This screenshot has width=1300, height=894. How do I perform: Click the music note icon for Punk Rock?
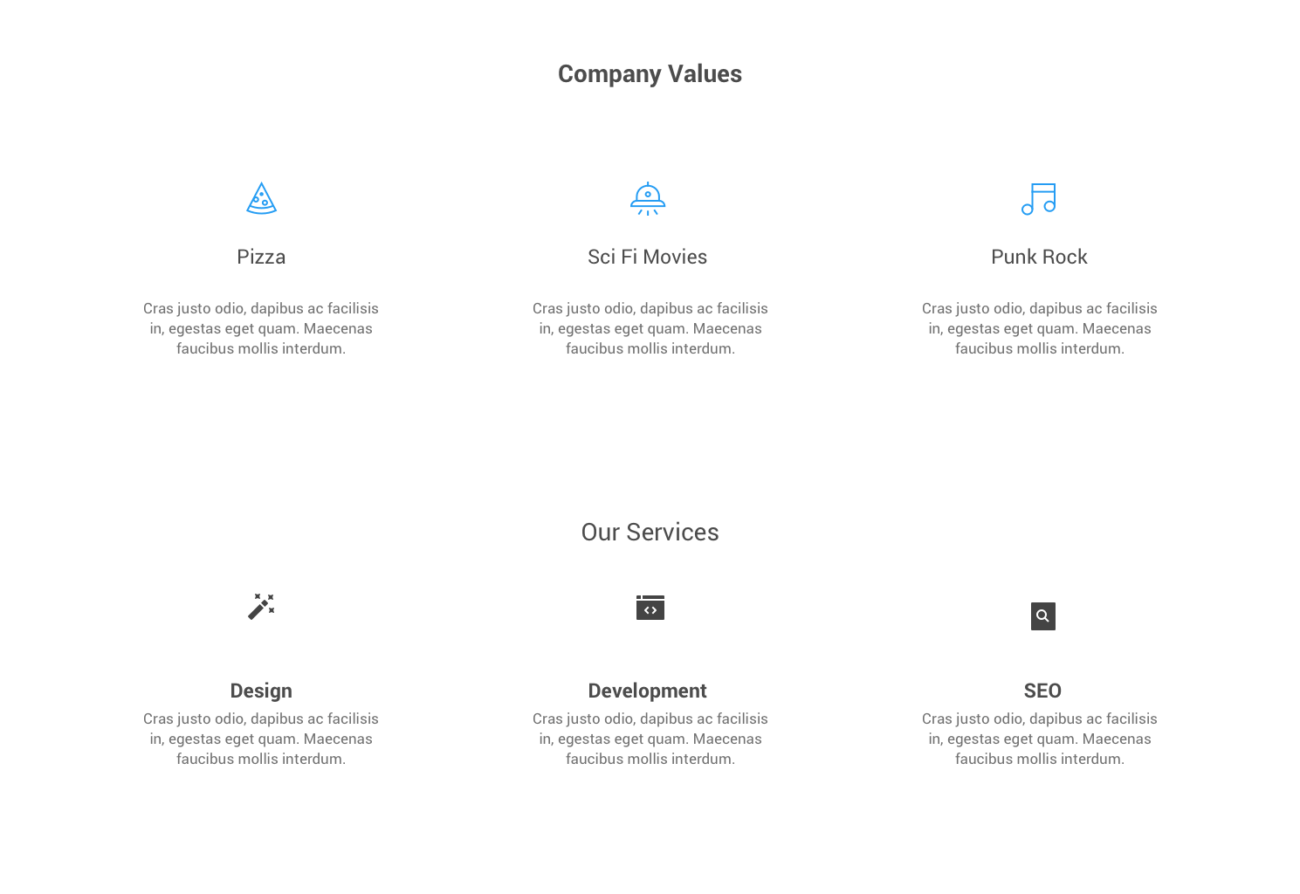coord(1039,199)
